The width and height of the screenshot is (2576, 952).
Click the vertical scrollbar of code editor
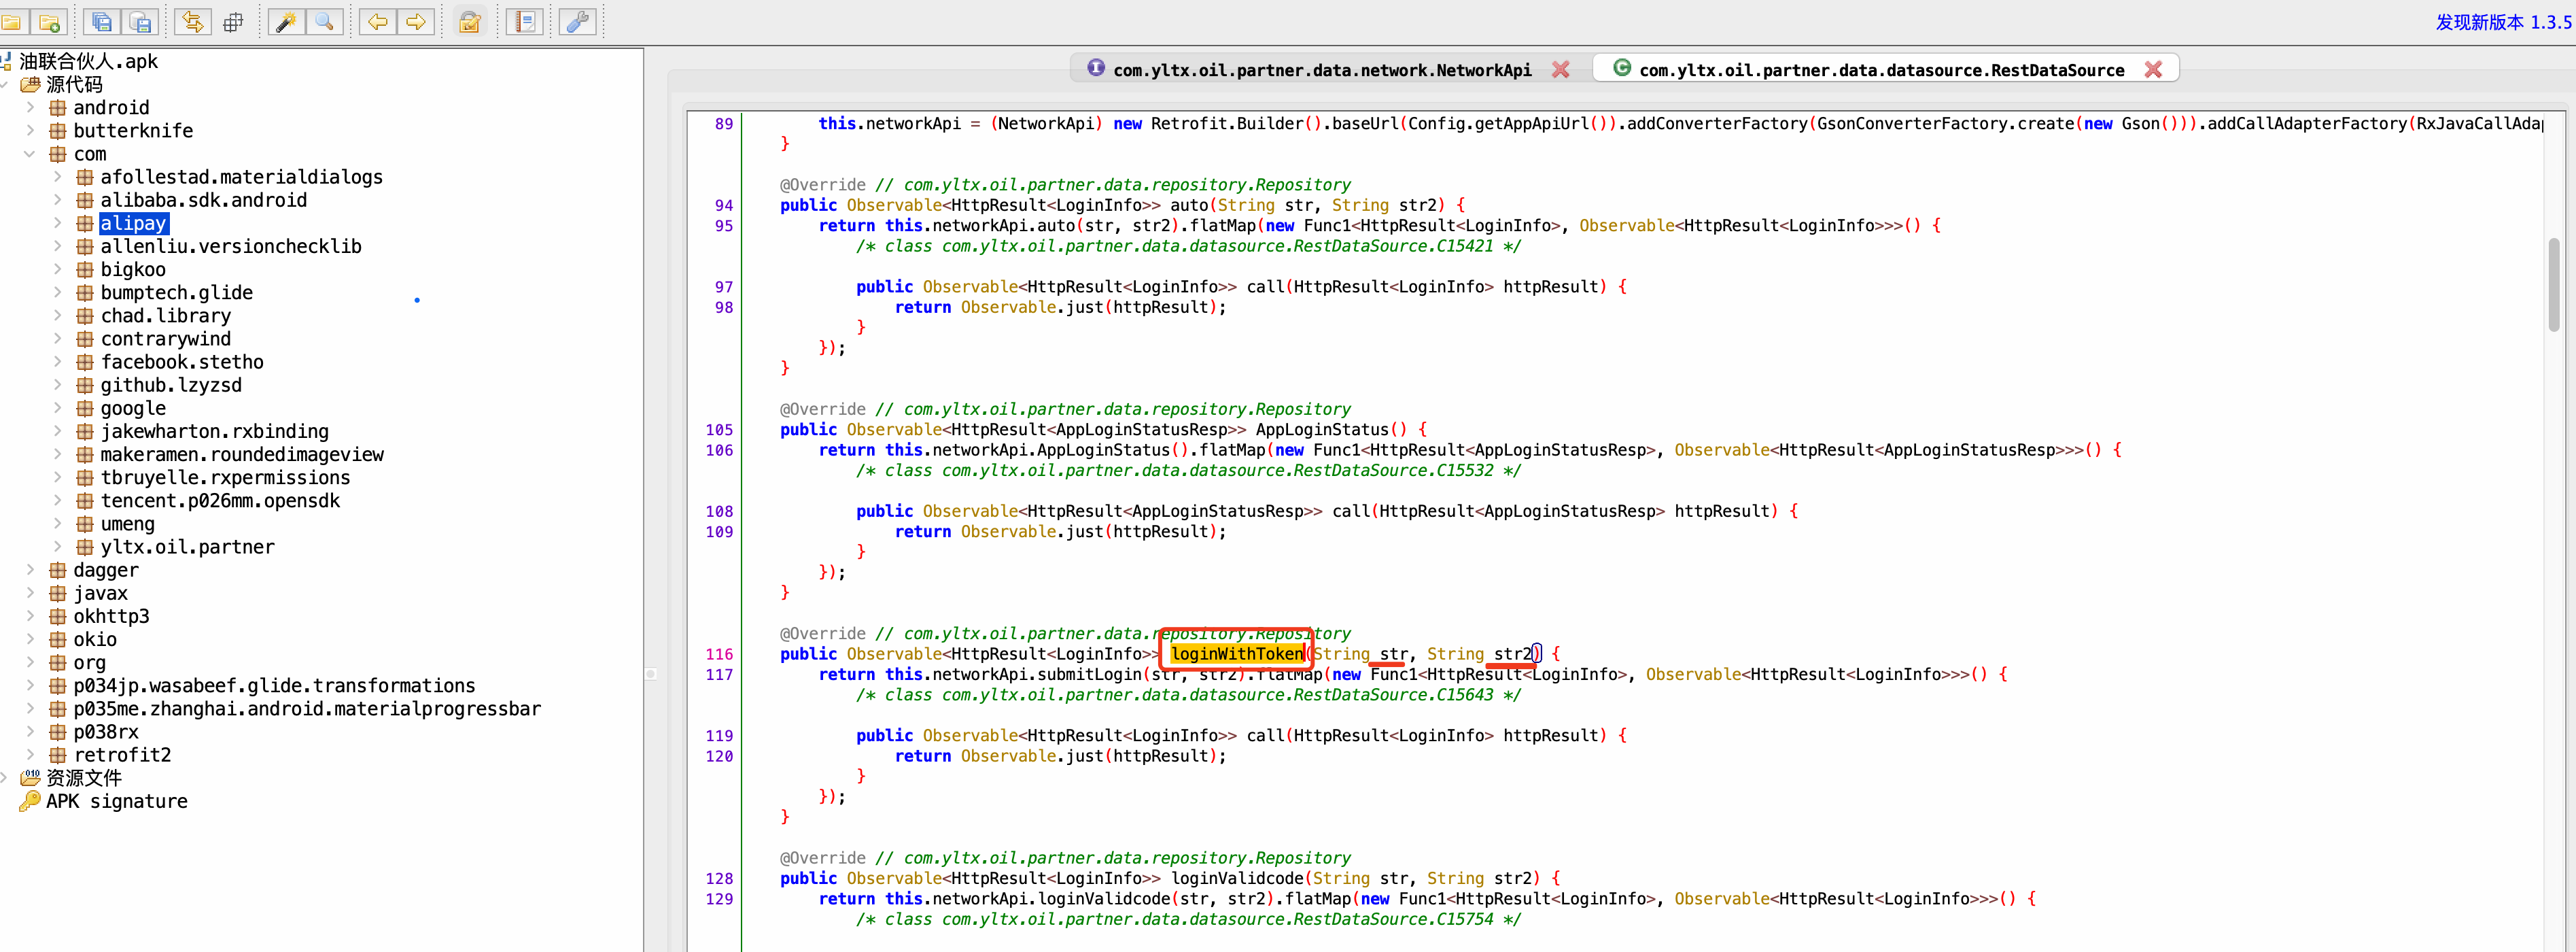[2553, 285]
